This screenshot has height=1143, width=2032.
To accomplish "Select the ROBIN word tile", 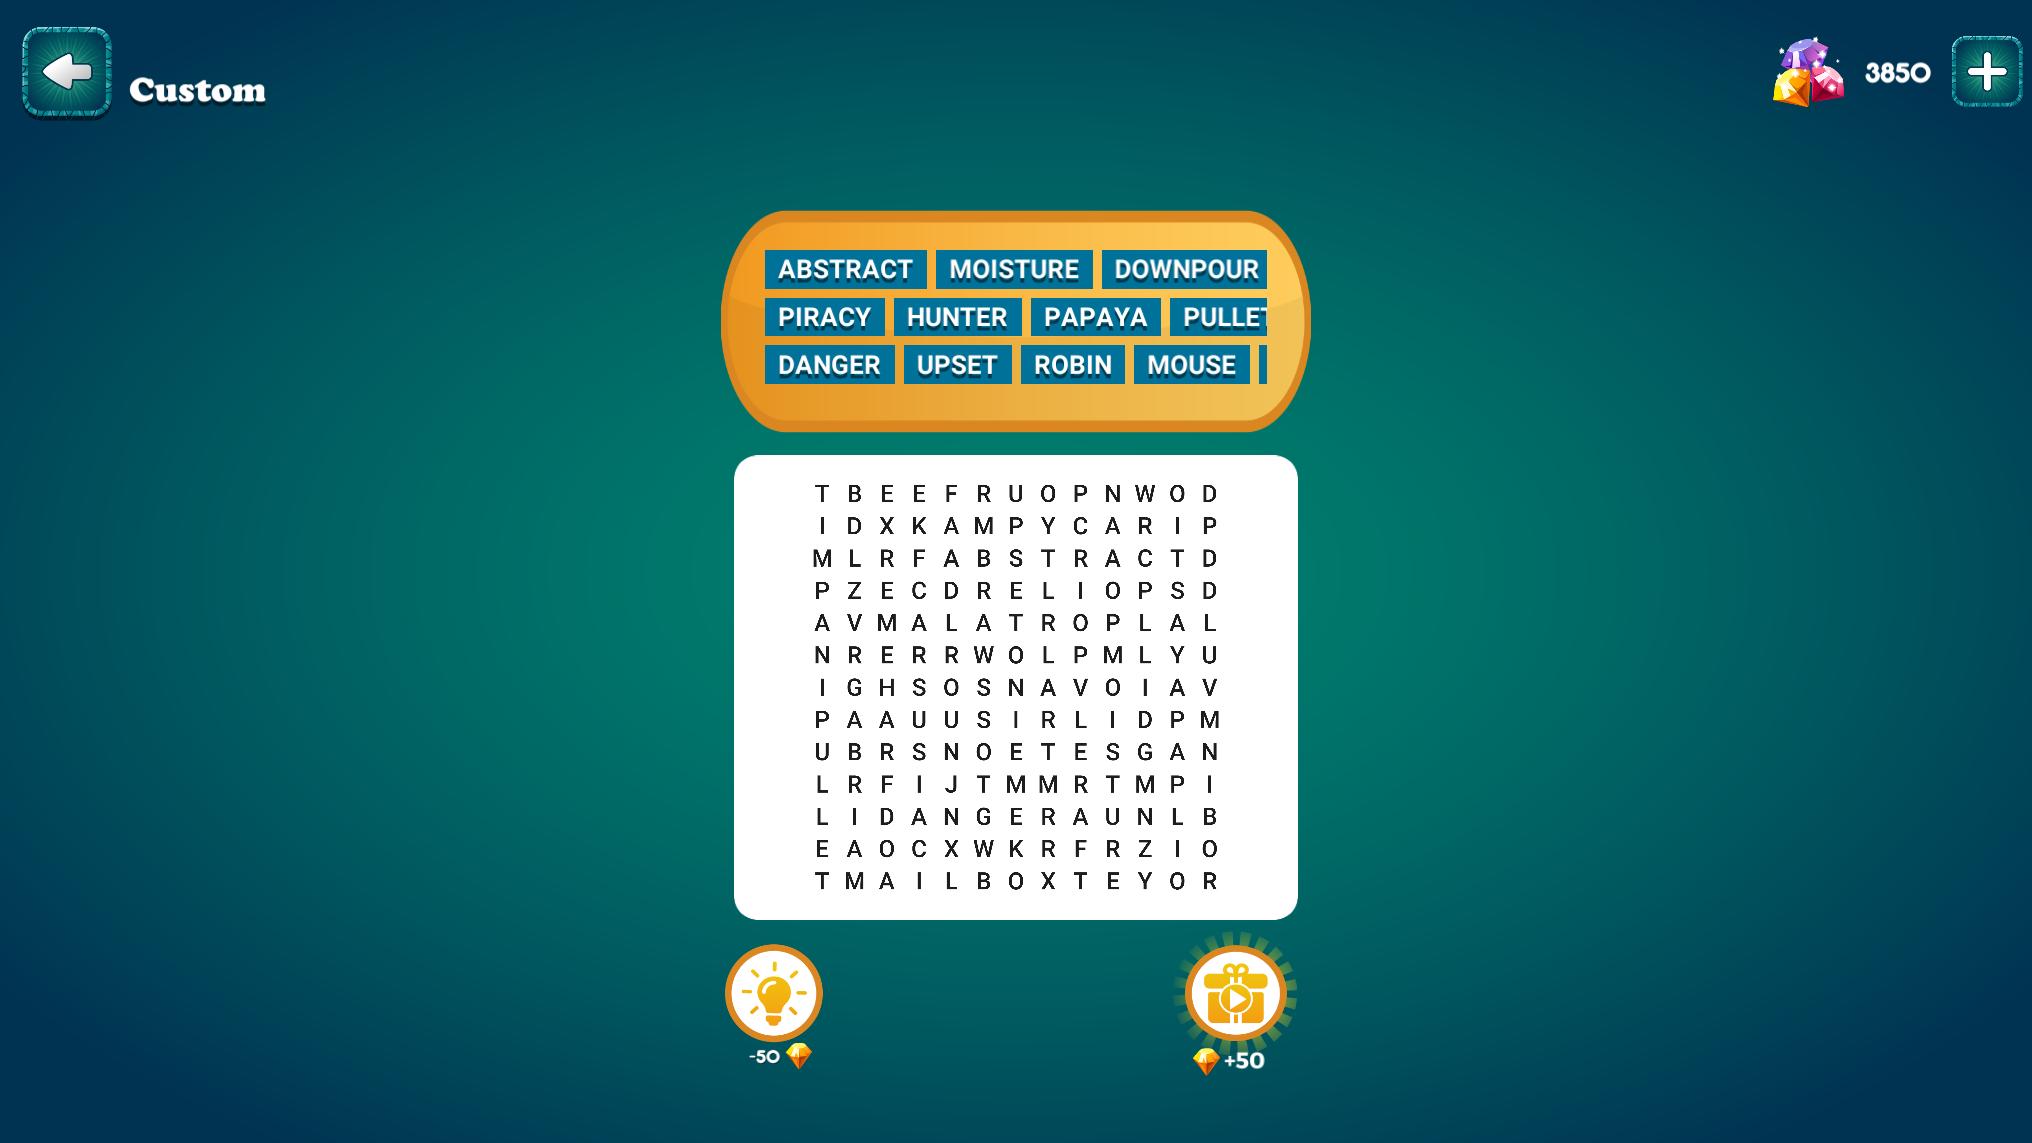I will click(1073, 364).
